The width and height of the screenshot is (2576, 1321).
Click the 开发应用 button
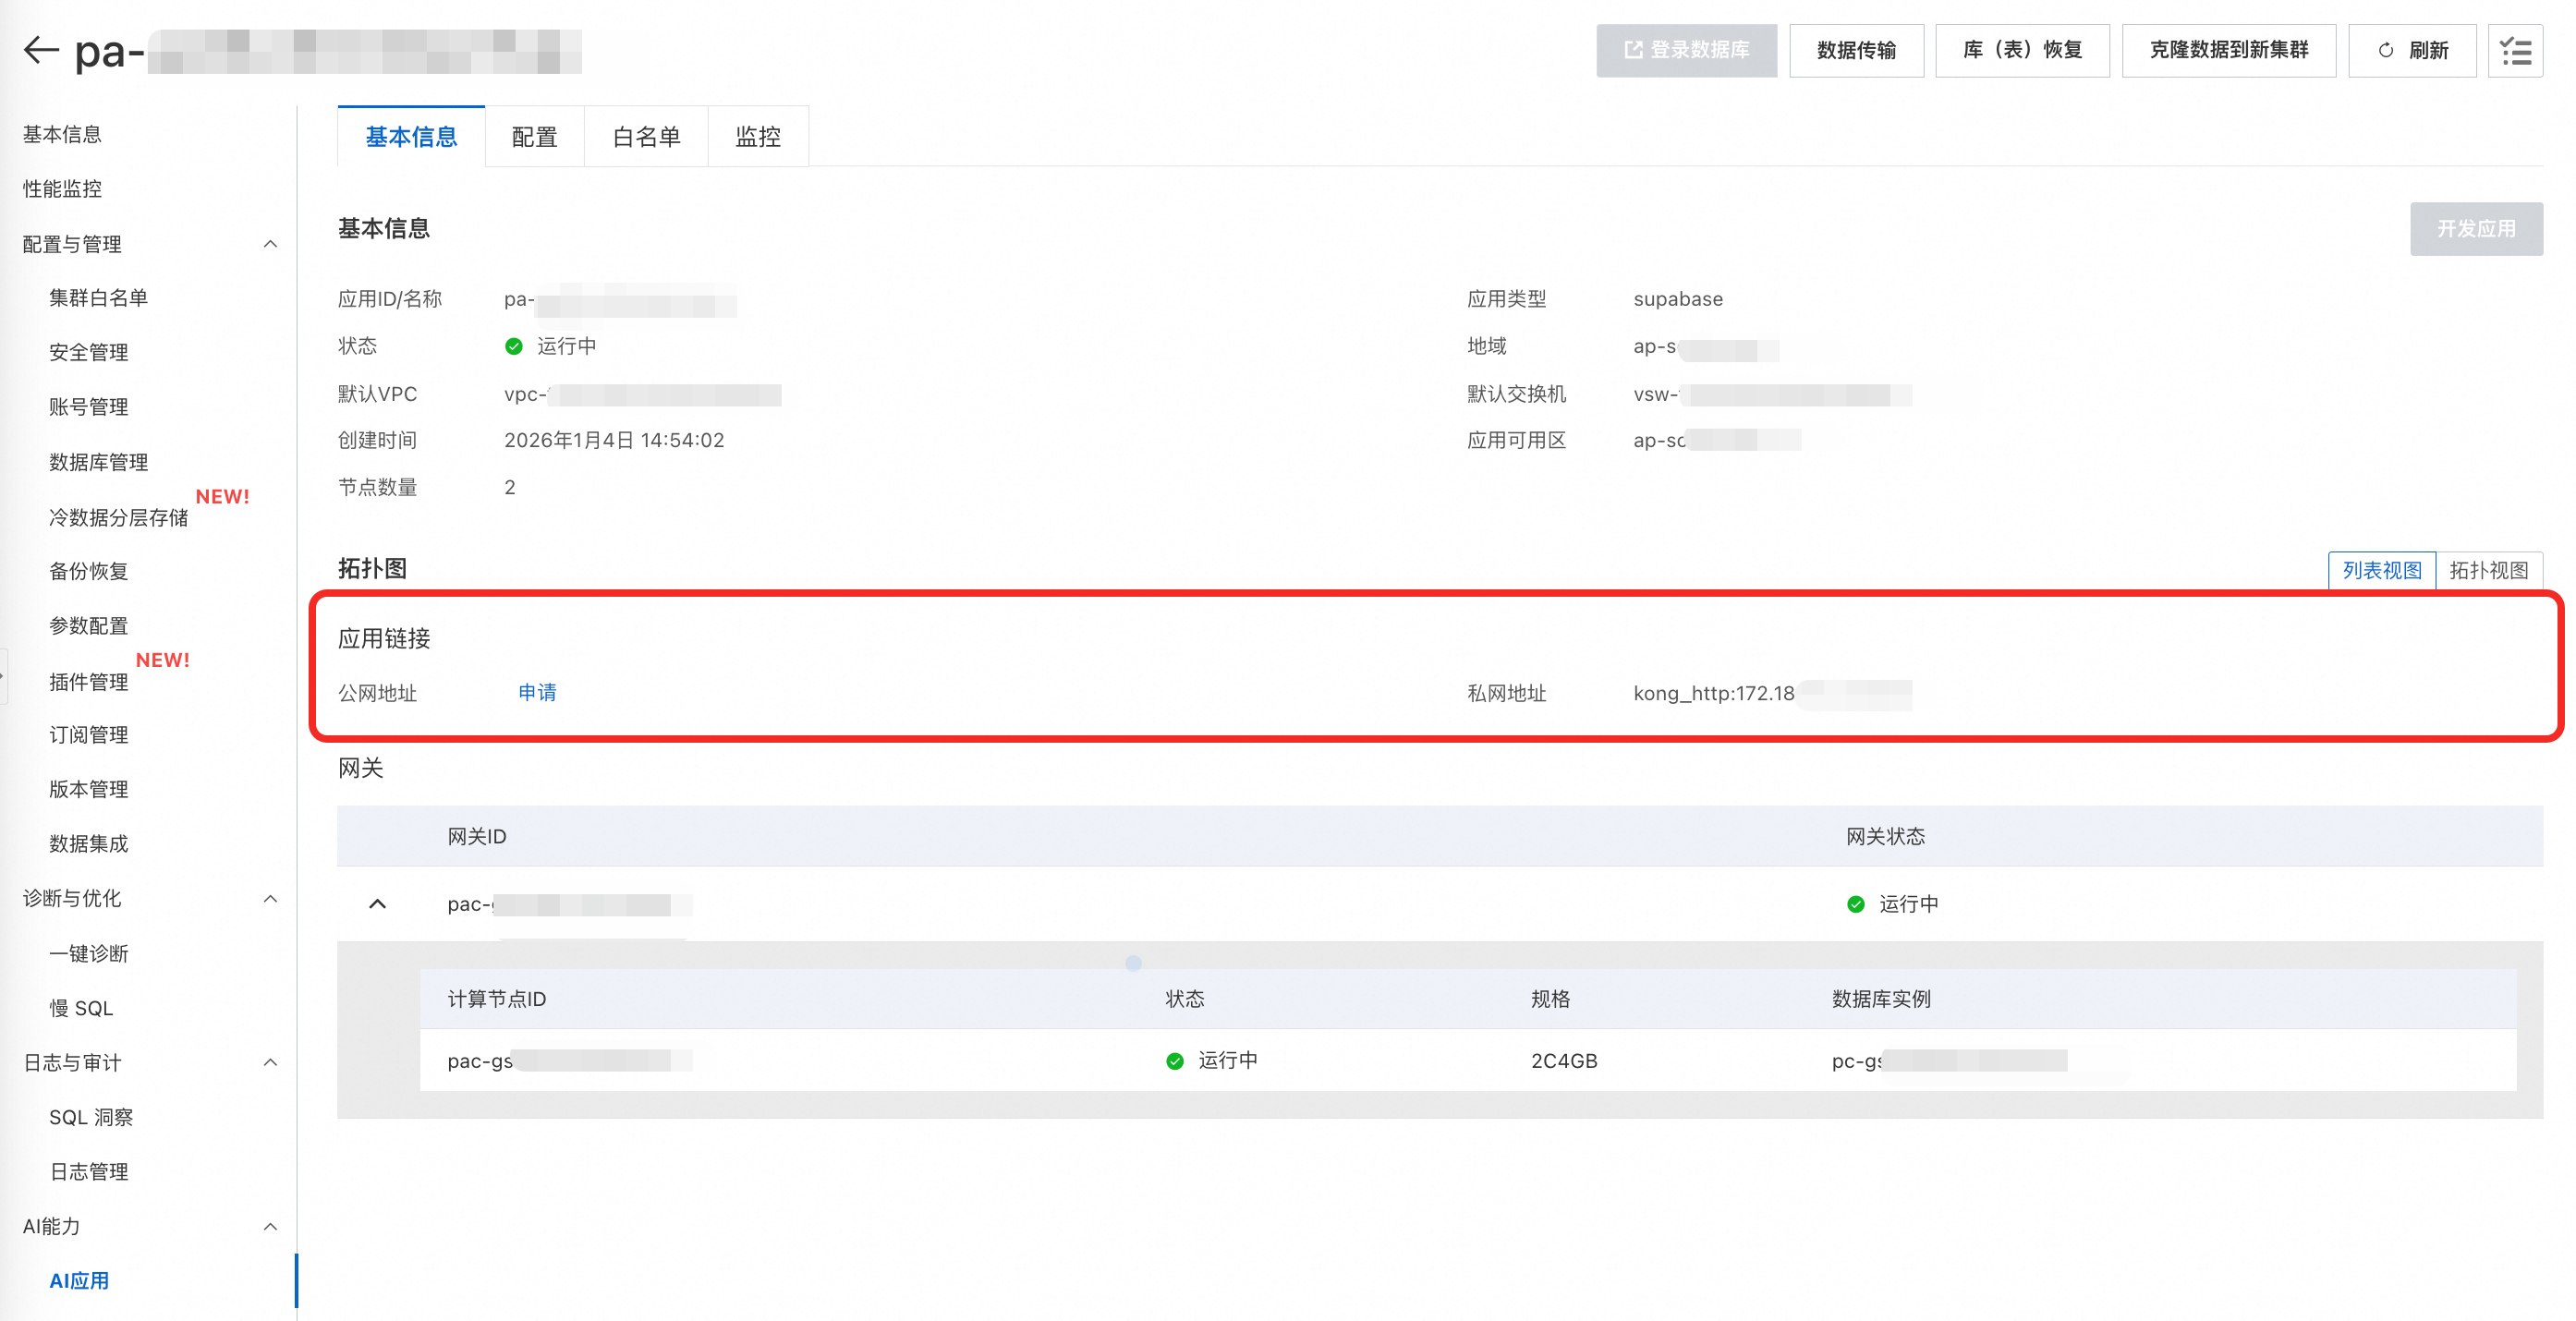coord(2475,229)
